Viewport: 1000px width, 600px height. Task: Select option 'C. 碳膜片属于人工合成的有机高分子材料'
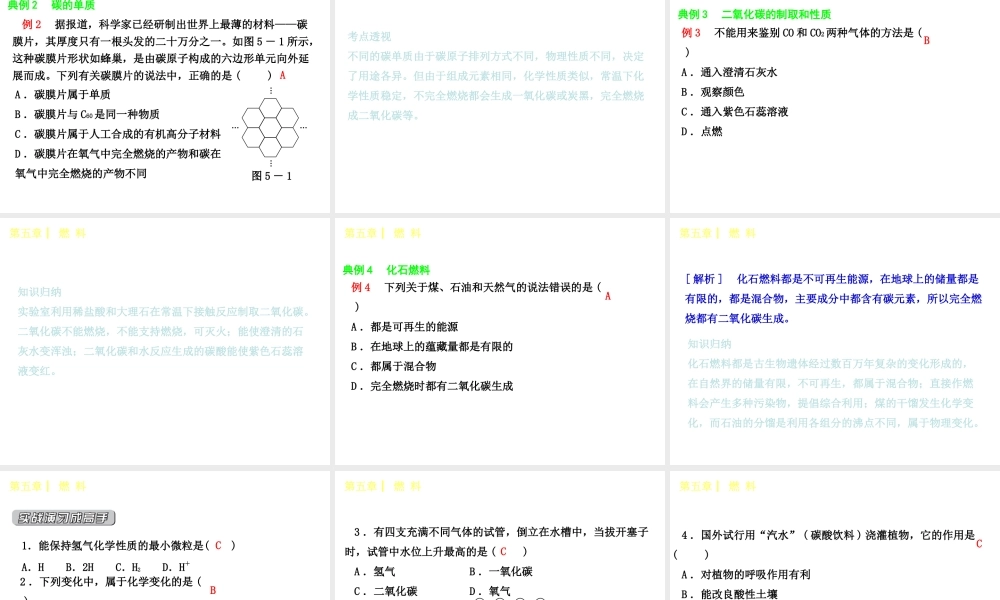pos(117,134)
